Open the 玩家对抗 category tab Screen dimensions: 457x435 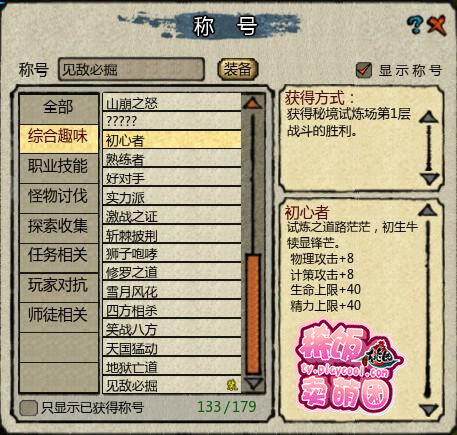[x=59, y=287]
